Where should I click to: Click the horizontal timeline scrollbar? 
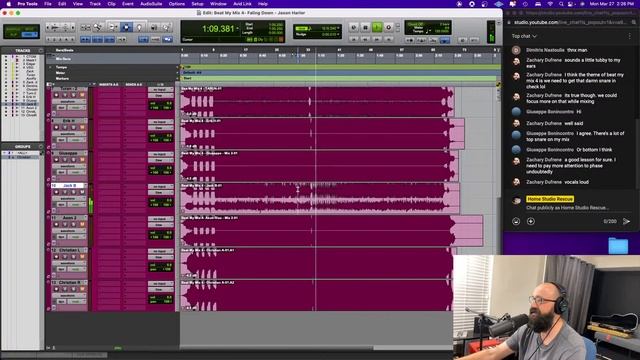[x=277, y=348]
